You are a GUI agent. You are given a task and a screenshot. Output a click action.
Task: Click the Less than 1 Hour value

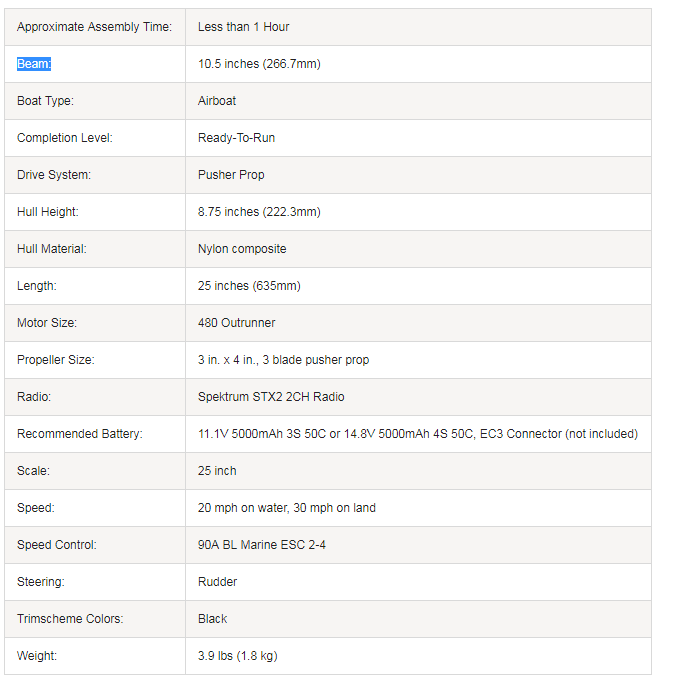point(244,27)
